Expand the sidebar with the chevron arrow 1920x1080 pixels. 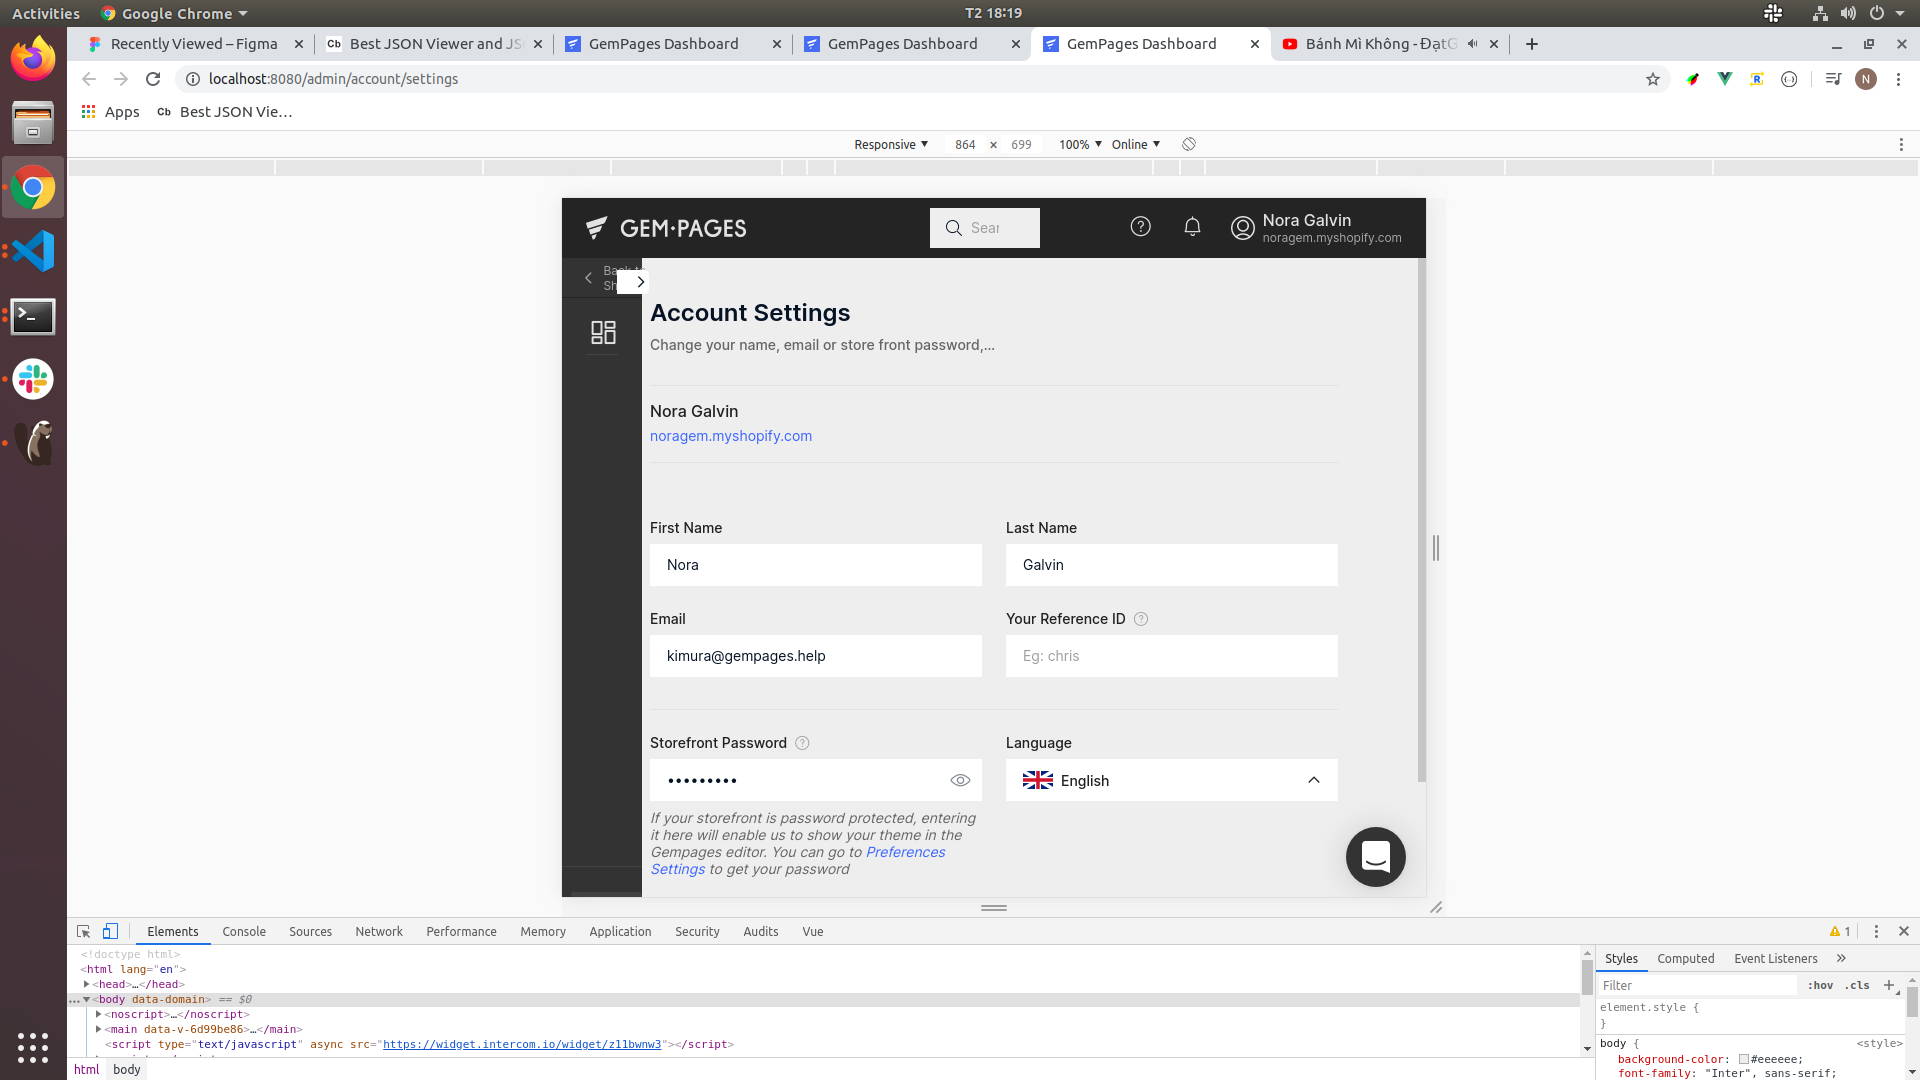tap(640, 282)
